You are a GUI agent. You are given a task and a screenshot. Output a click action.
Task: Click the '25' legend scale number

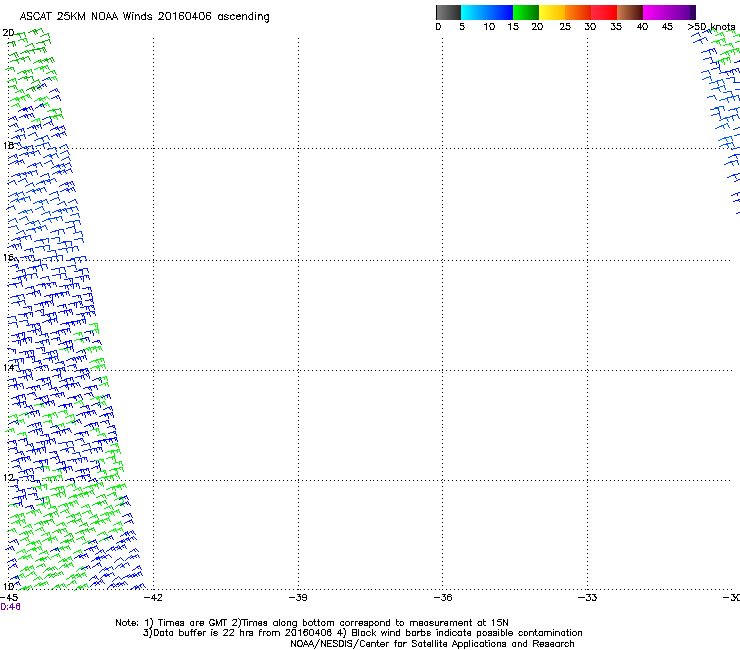(565, 27)
